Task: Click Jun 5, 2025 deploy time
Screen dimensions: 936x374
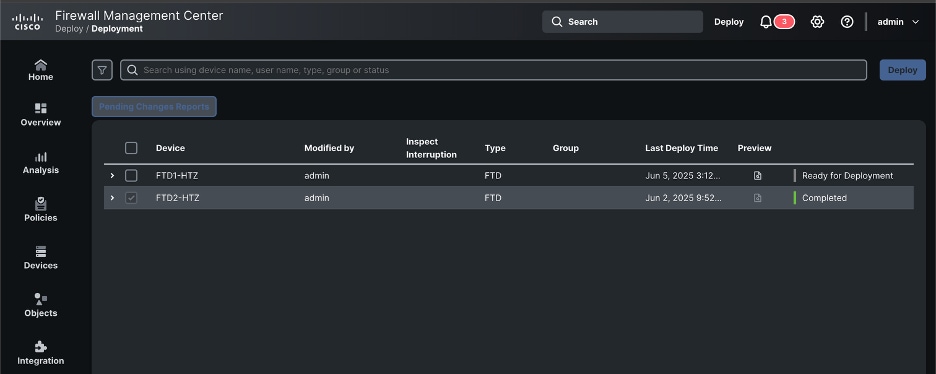Action: (x=683, y=175)
